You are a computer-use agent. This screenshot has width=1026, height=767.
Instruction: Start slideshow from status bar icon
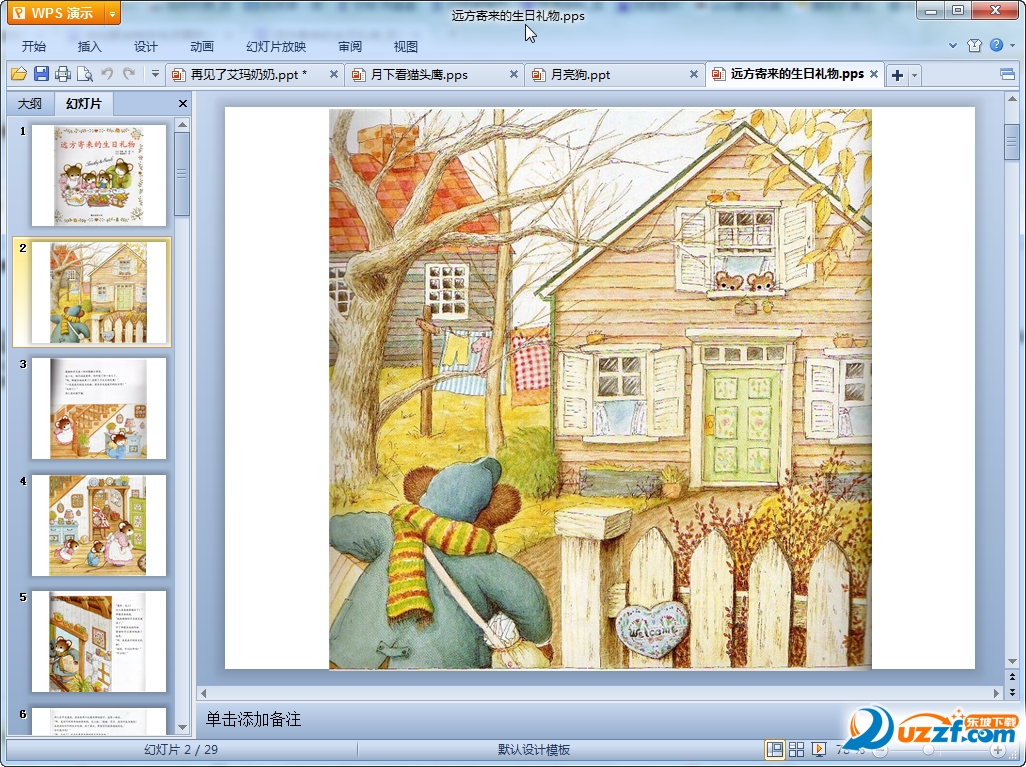tap(818, 749)
